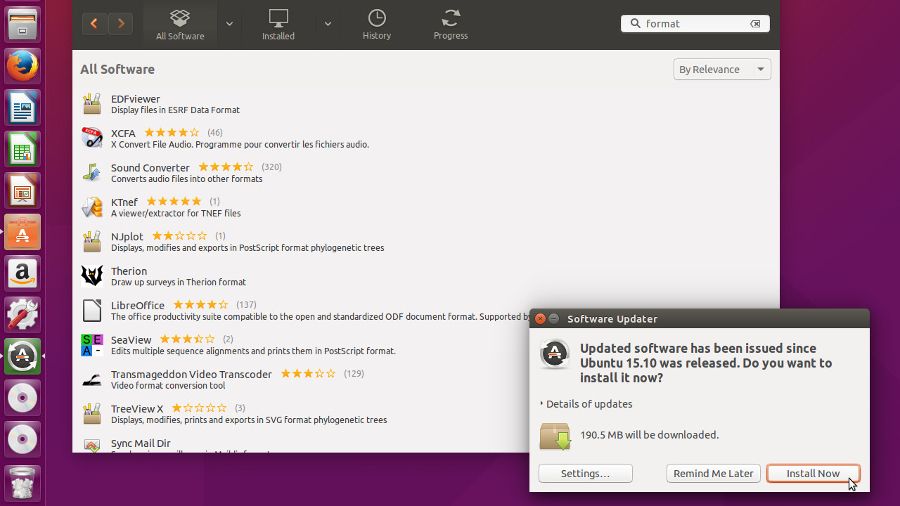Viewport: 900px width, 506px height.
Task: Open System Settings from the launcher
Action: pos(22,314)
